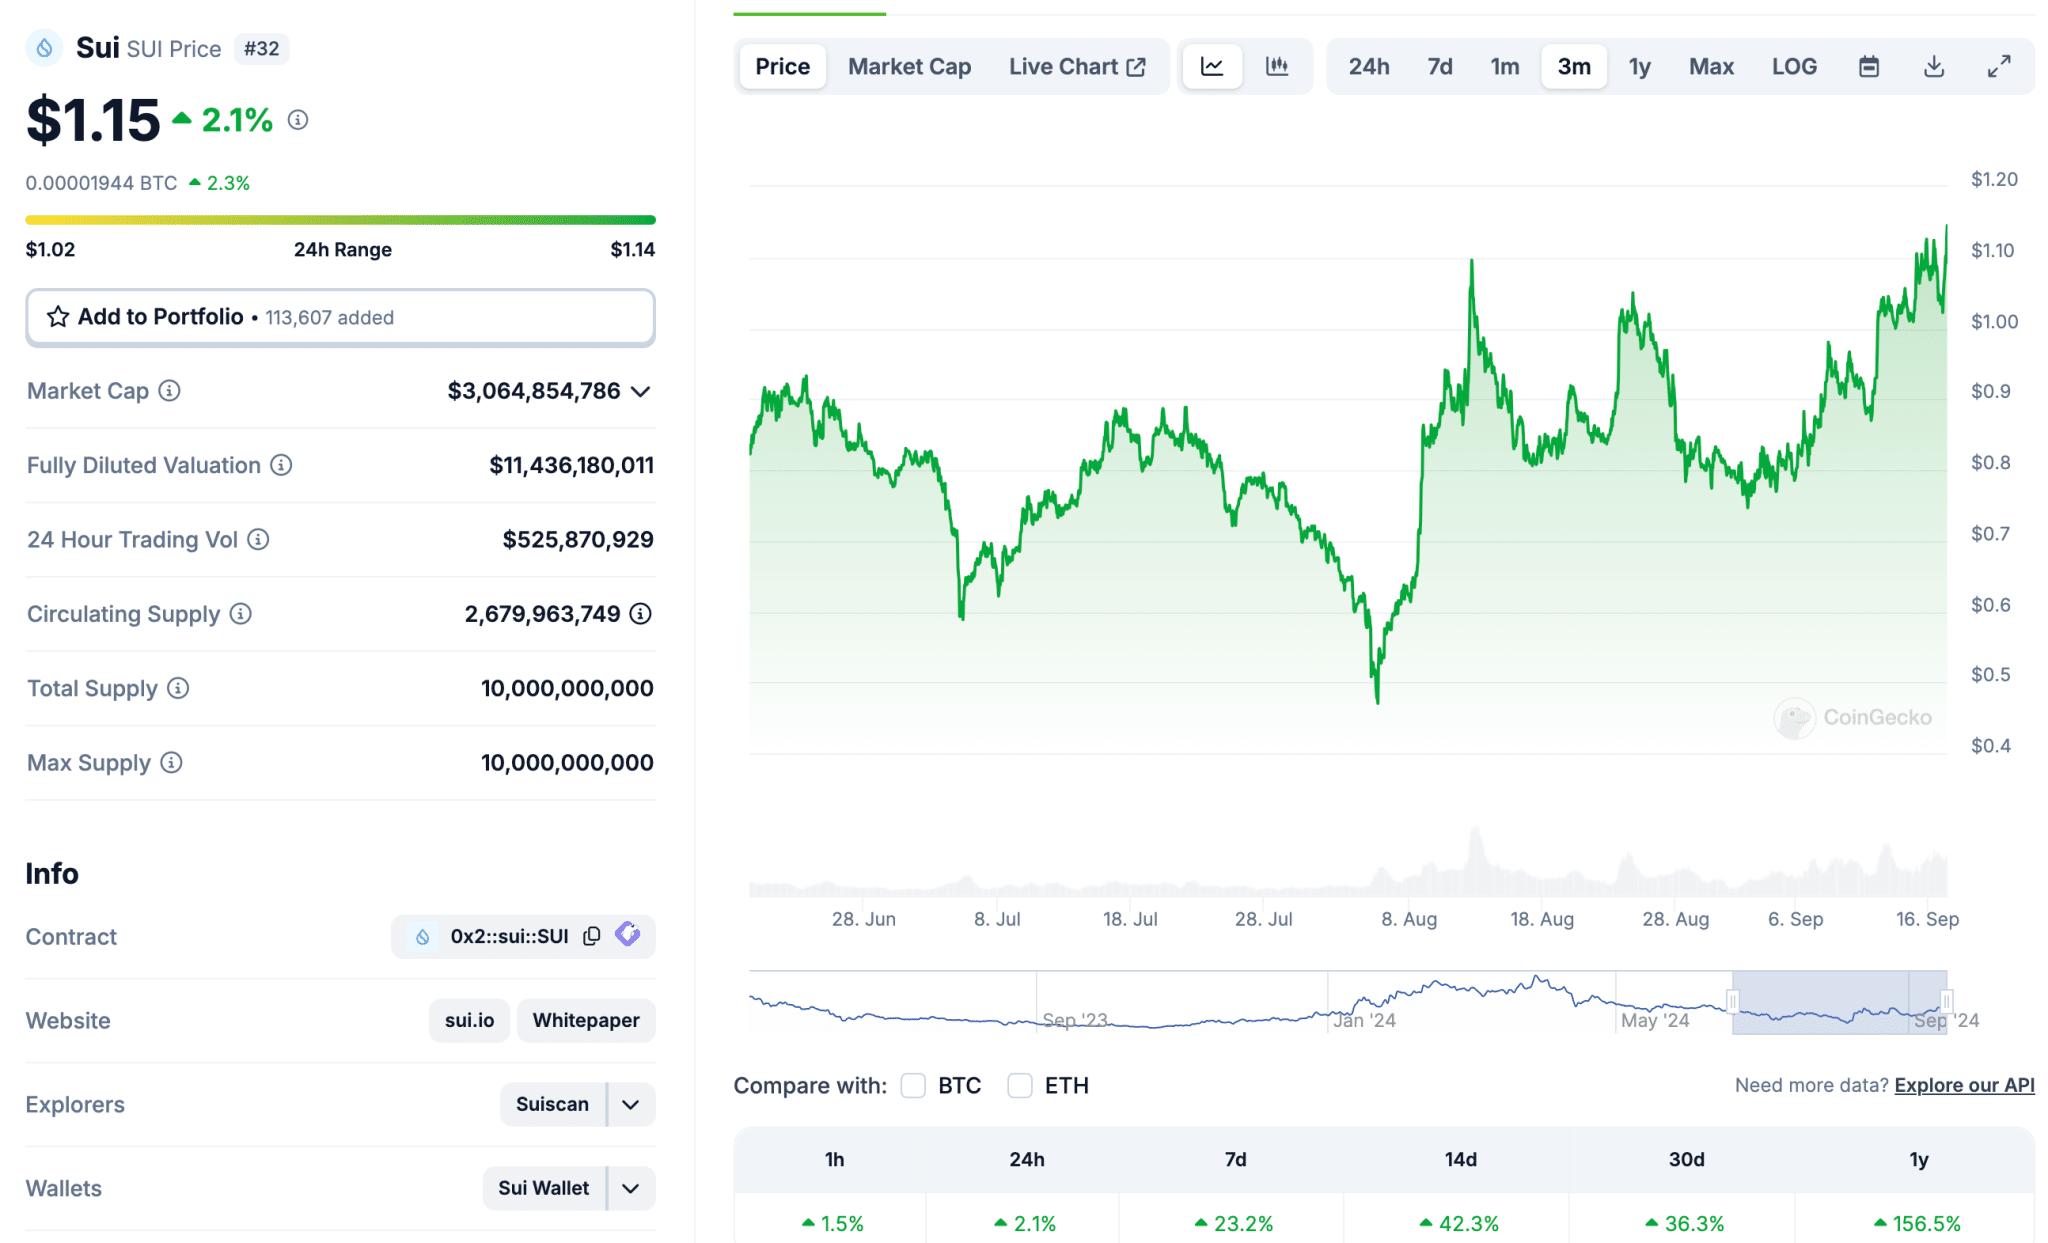Select the 1m time range

coord(1505,67)
